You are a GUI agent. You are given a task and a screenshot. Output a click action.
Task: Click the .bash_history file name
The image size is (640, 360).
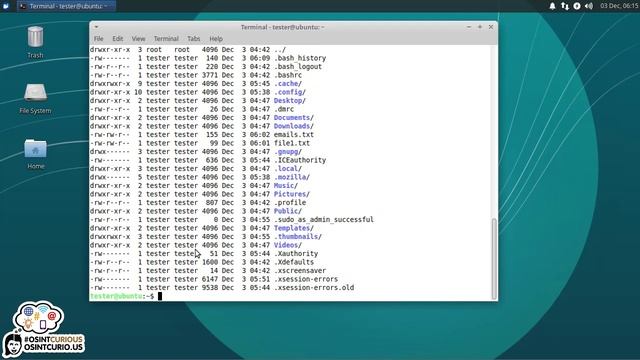pyautogui.click(x=300, y=58)
